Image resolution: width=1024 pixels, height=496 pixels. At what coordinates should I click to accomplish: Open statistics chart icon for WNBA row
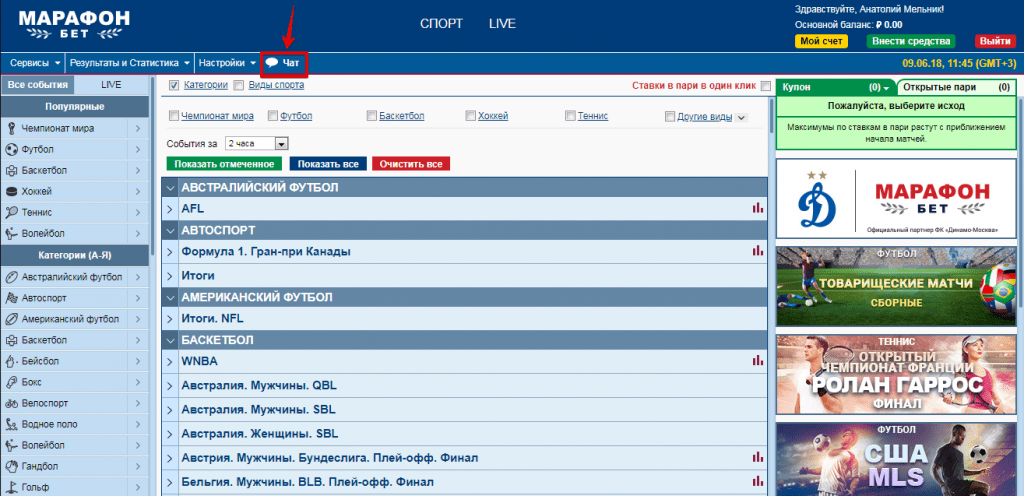[x=757, y=361]
